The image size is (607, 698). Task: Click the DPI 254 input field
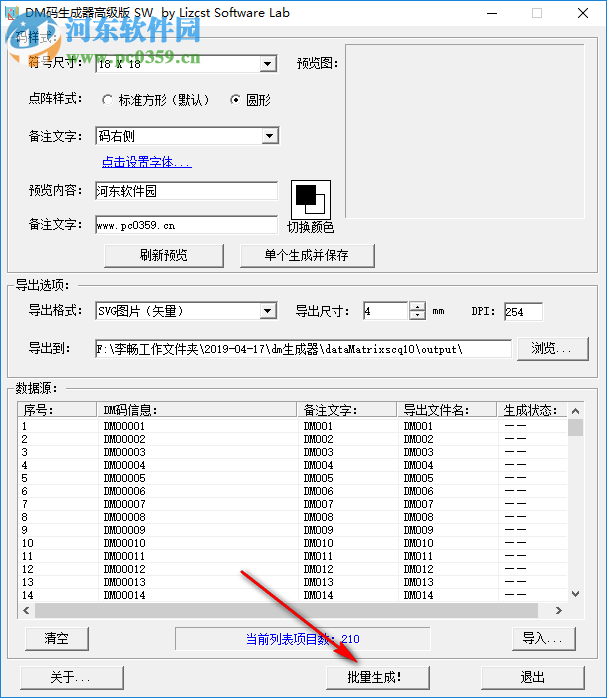(x=523, y=312)
